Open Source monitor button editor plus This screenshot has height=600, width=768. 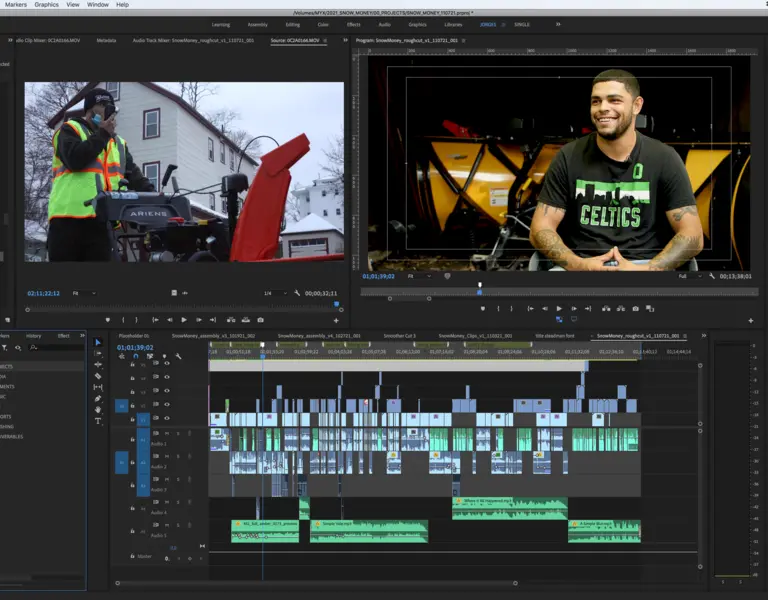pos(336,321)
